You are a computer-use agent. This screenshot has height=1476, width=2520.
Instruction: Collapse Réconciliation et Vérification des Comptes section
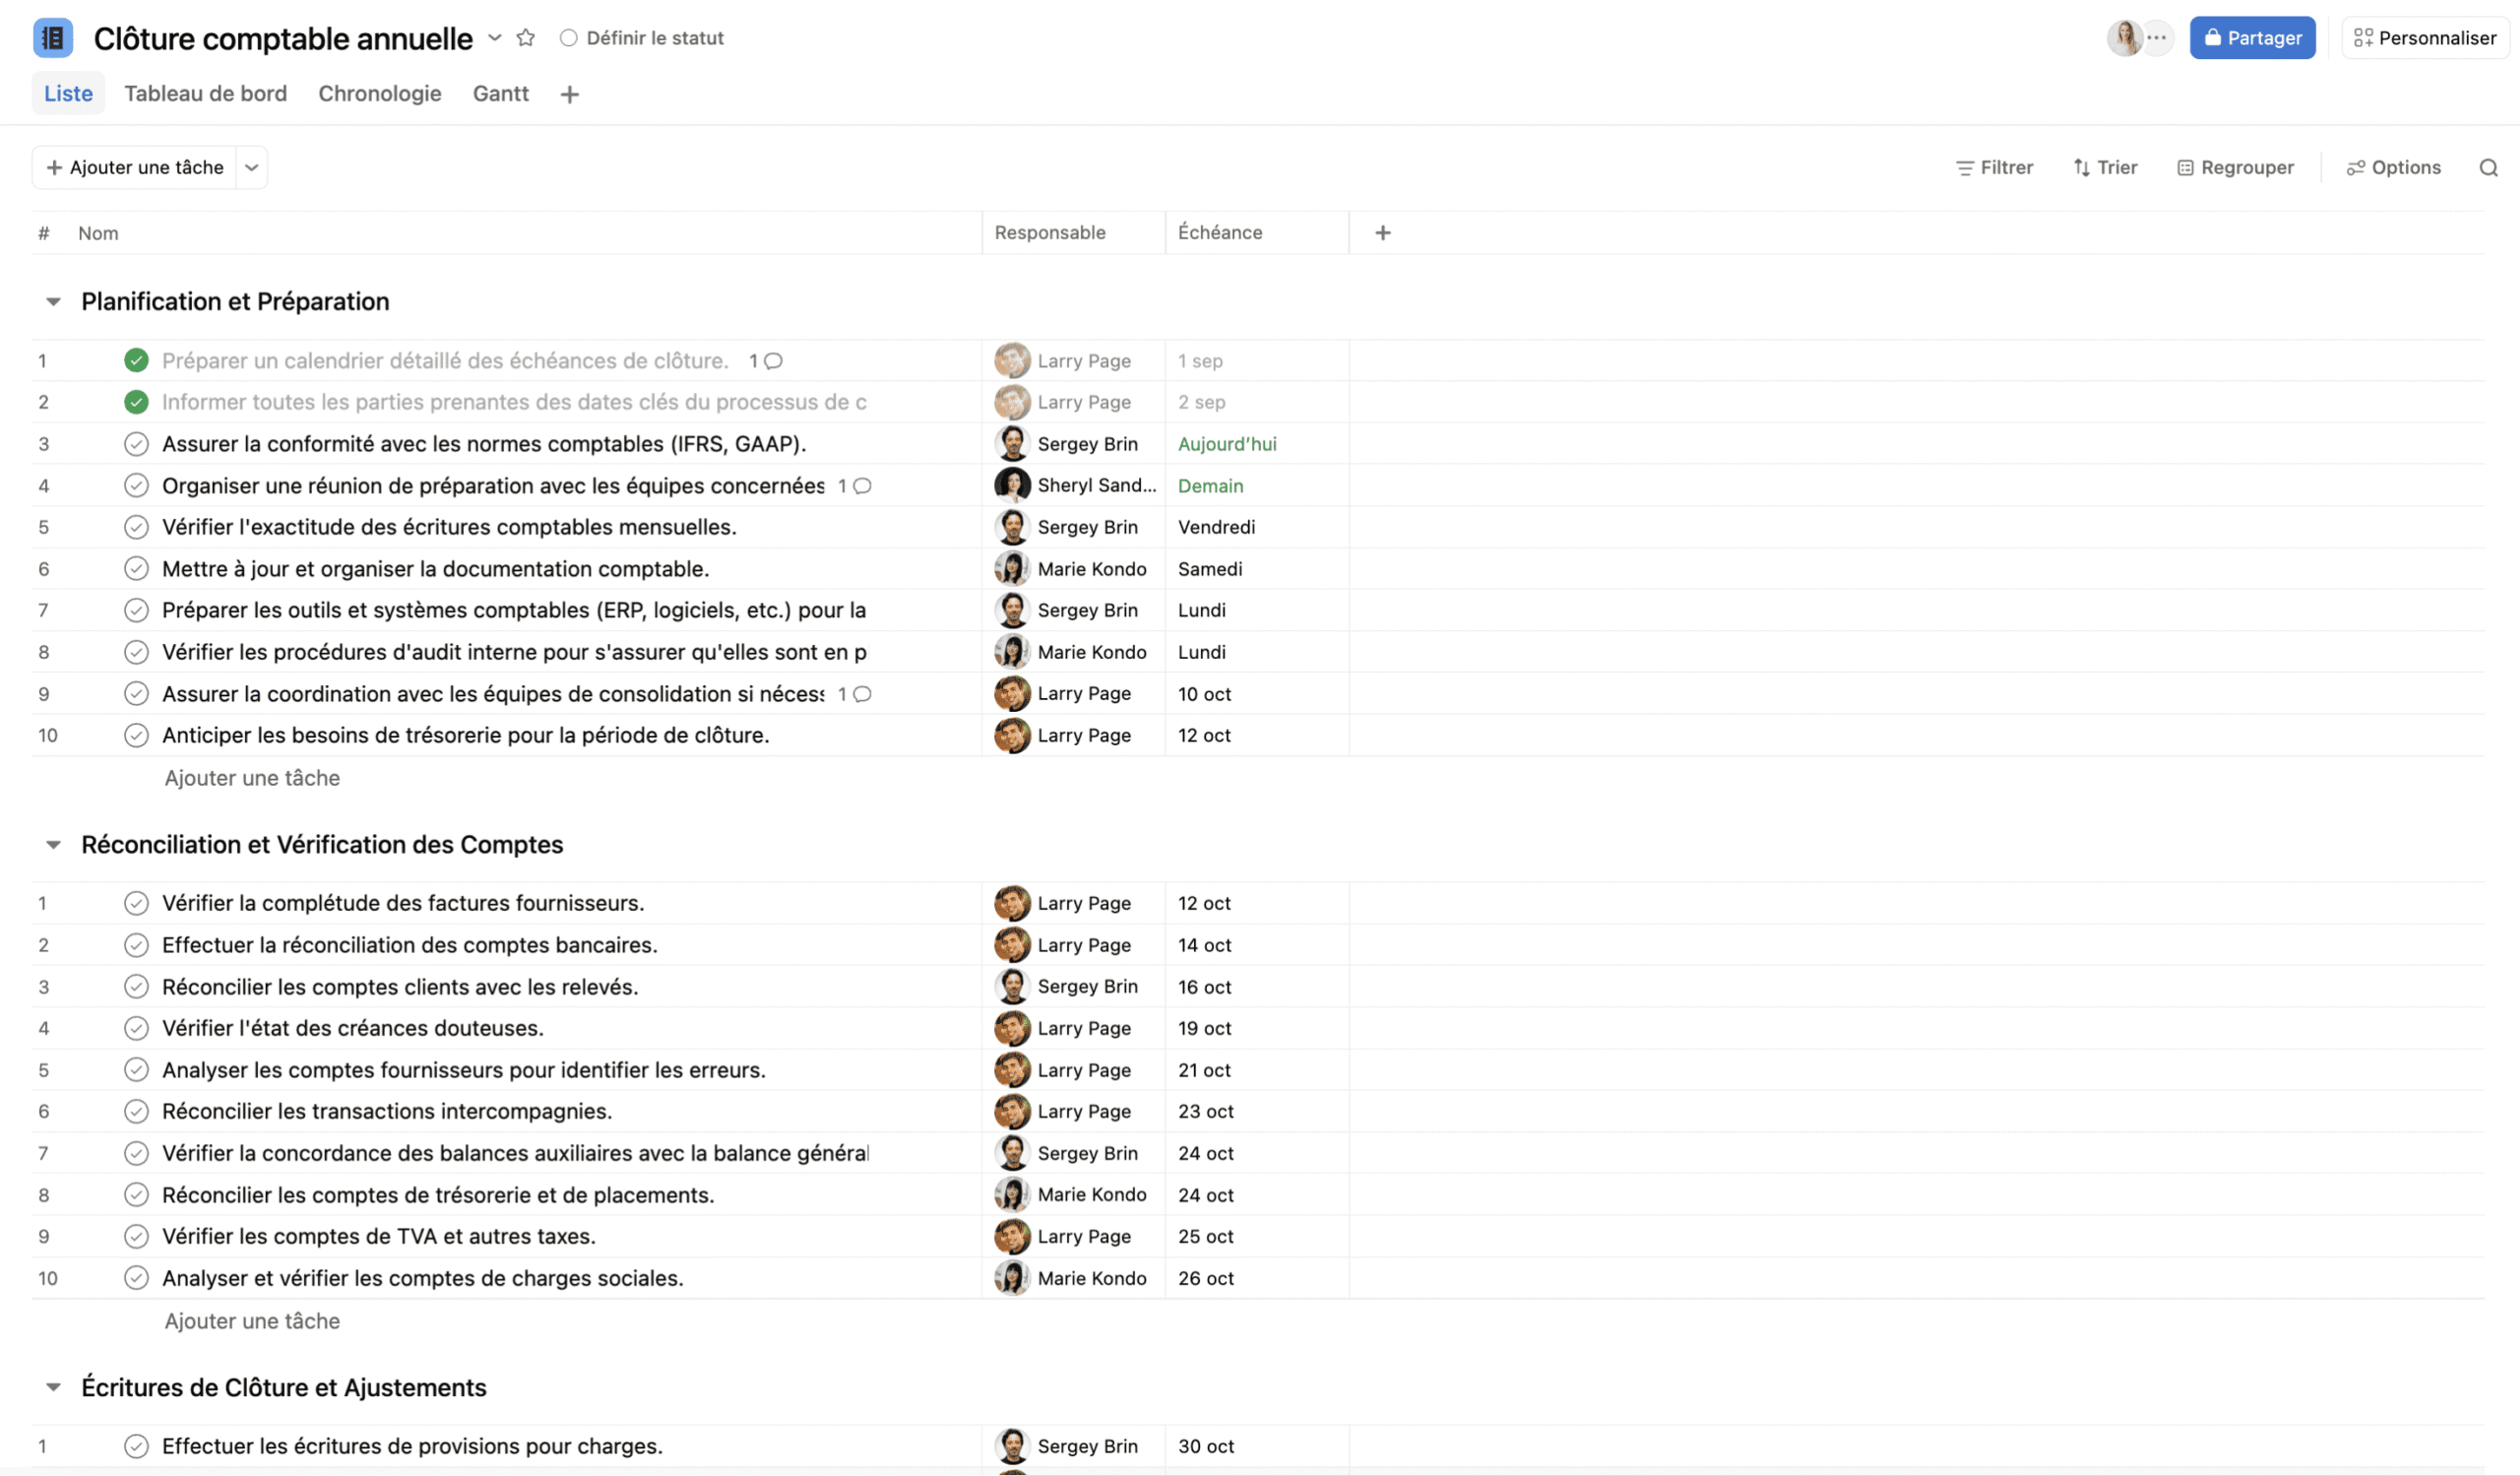pos(53,845)
